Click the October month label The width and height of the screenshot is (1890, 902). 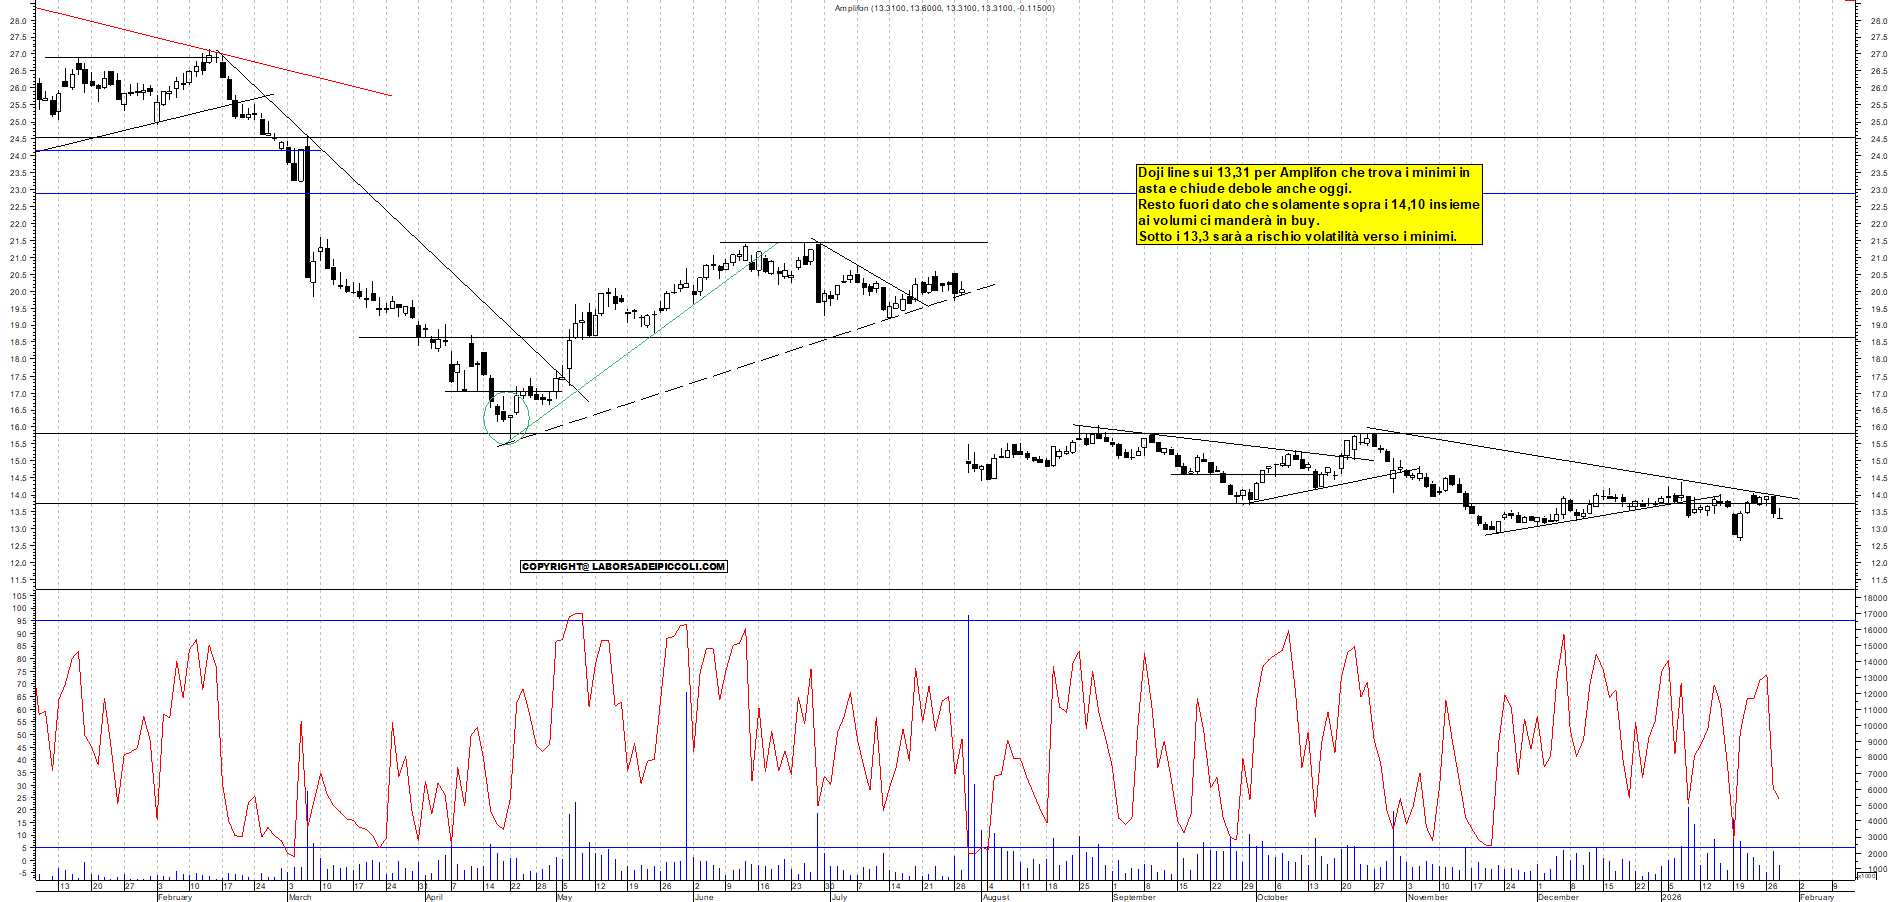pos(1272,897)
